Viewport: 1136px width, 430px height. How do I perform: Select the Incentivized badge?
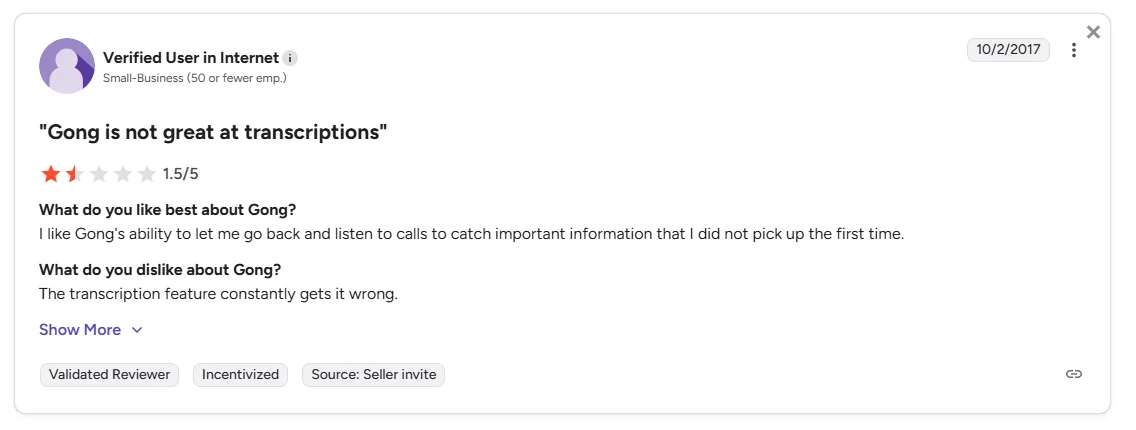click(240, 375)
